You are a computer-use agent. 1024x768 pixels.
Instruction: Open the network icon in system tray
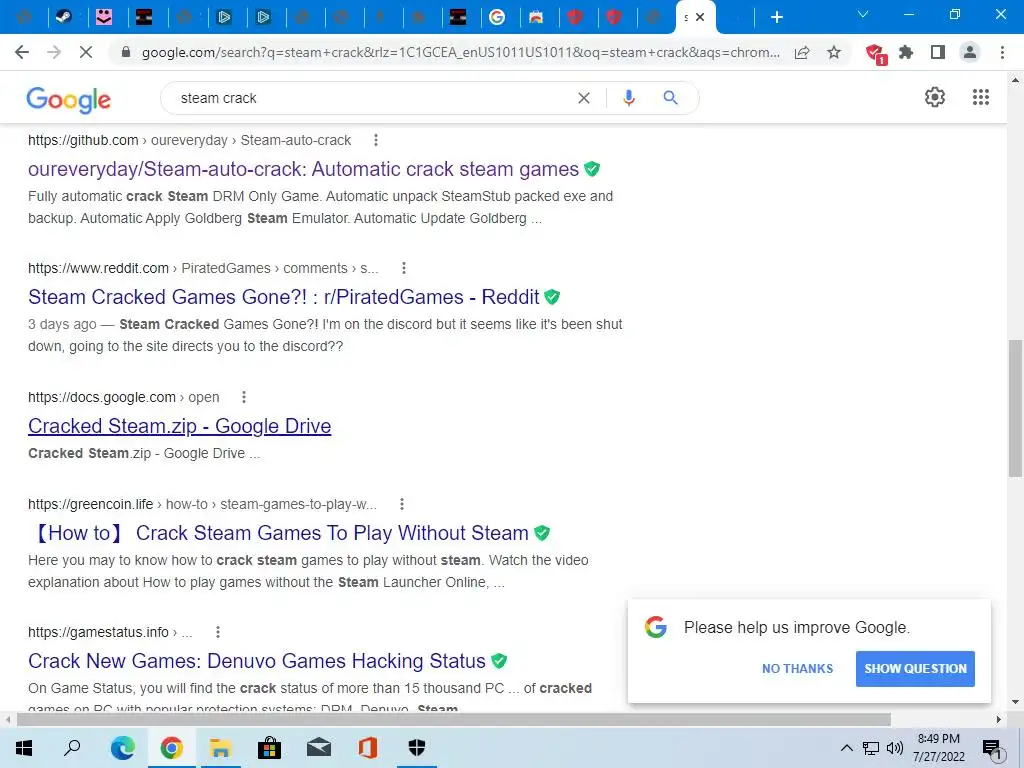tap(871, 748)
